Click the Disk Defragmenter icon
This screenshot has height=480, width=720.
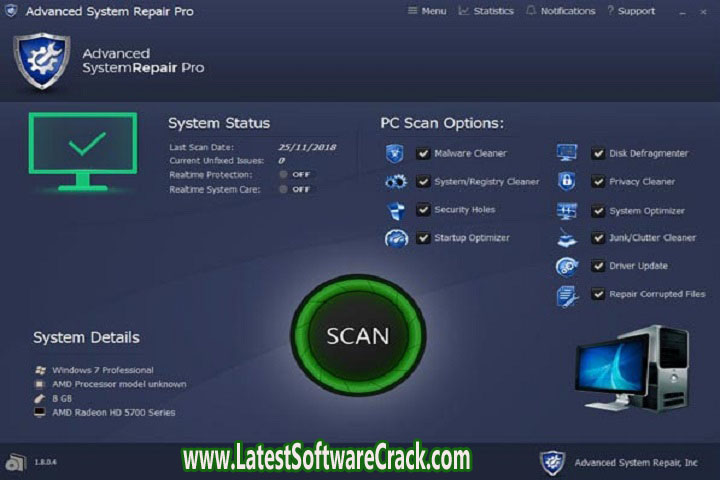[567, 153]
